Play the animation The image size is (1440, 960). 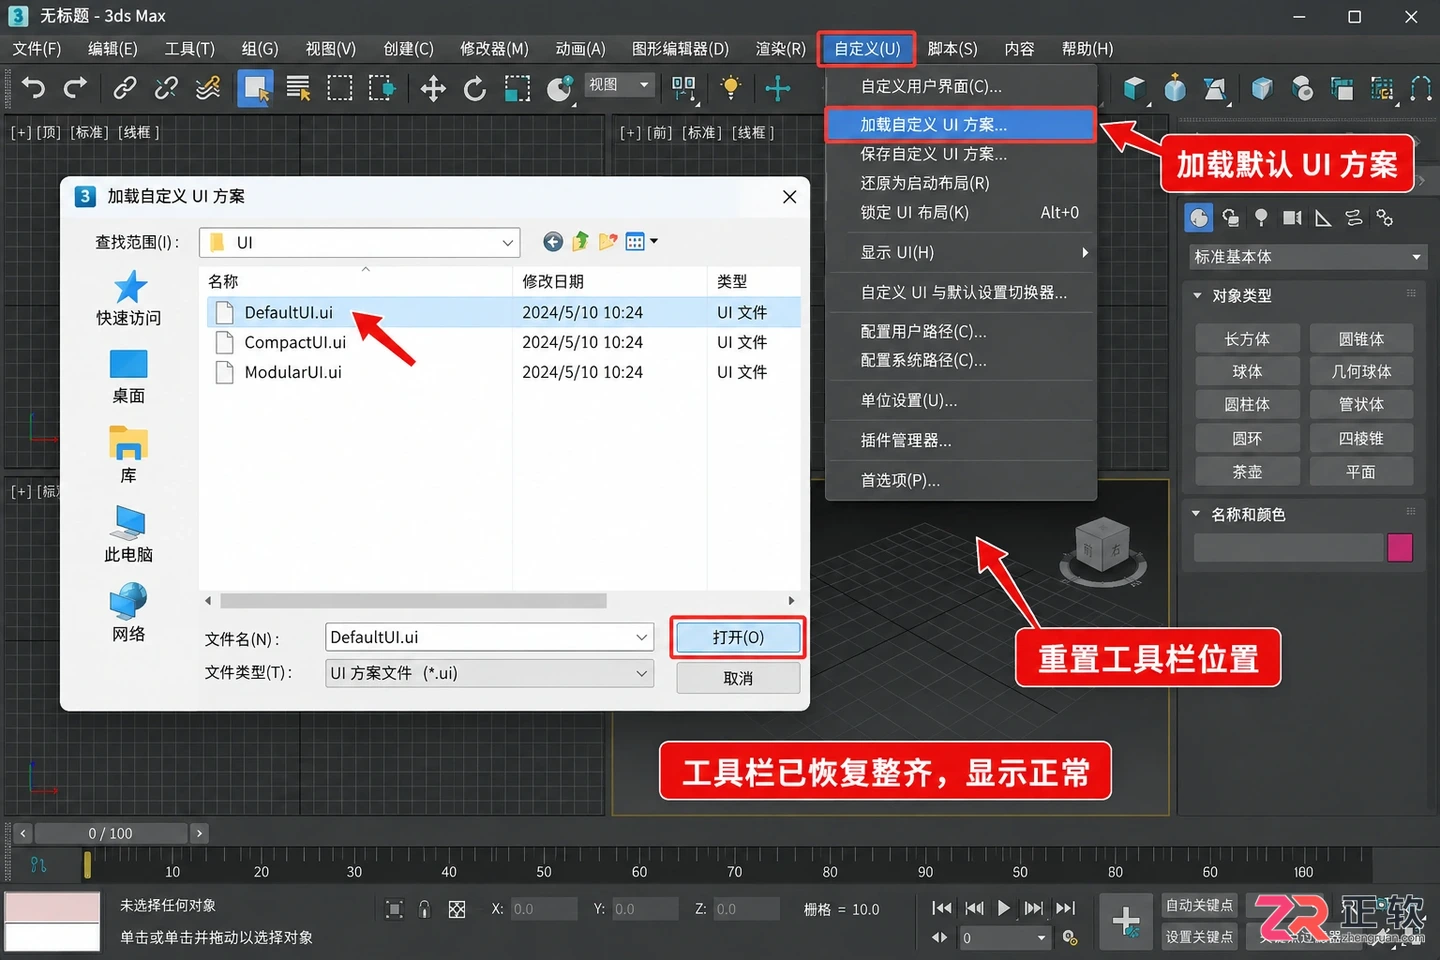[1003, 908]
